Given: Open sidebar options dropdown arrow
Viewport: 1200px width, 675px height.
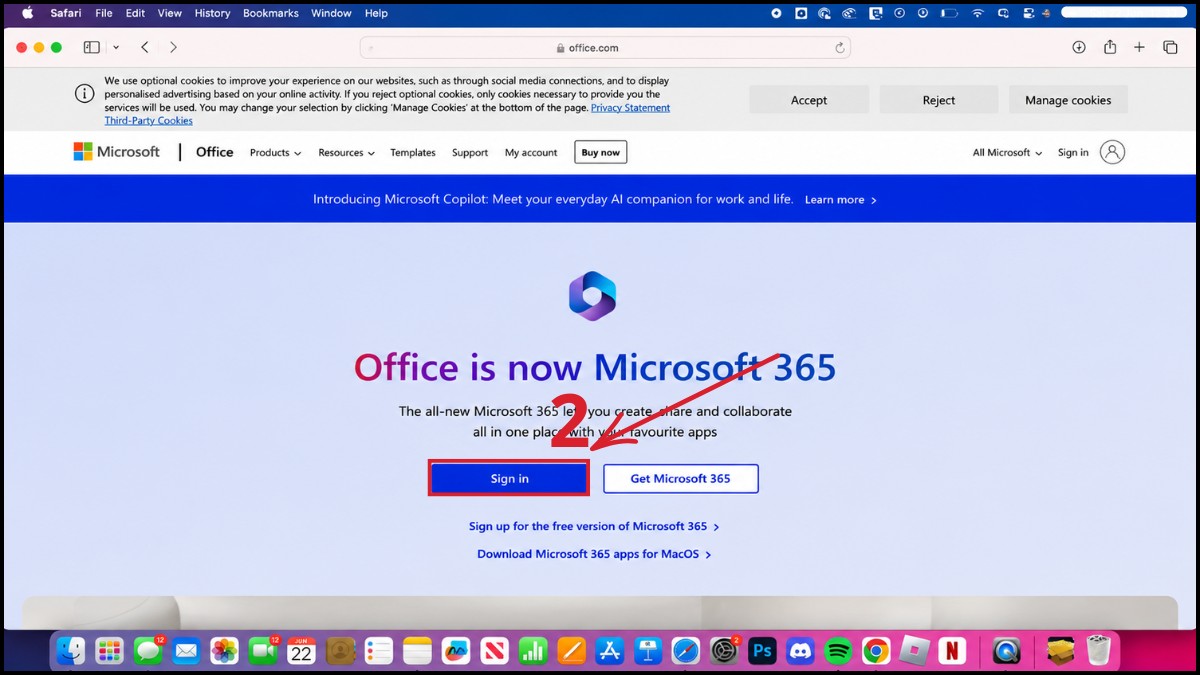Looking at the screenshot, I should click(116, 47).
